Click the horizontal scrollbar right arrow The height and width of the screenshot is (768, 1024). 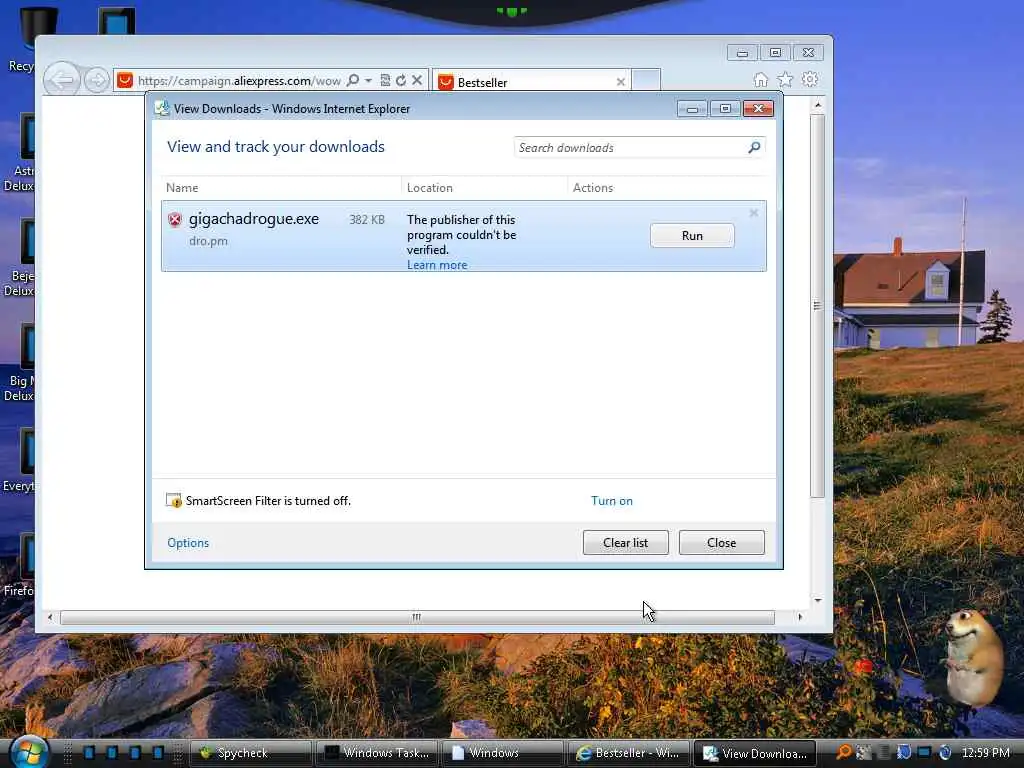click(800, 617)
